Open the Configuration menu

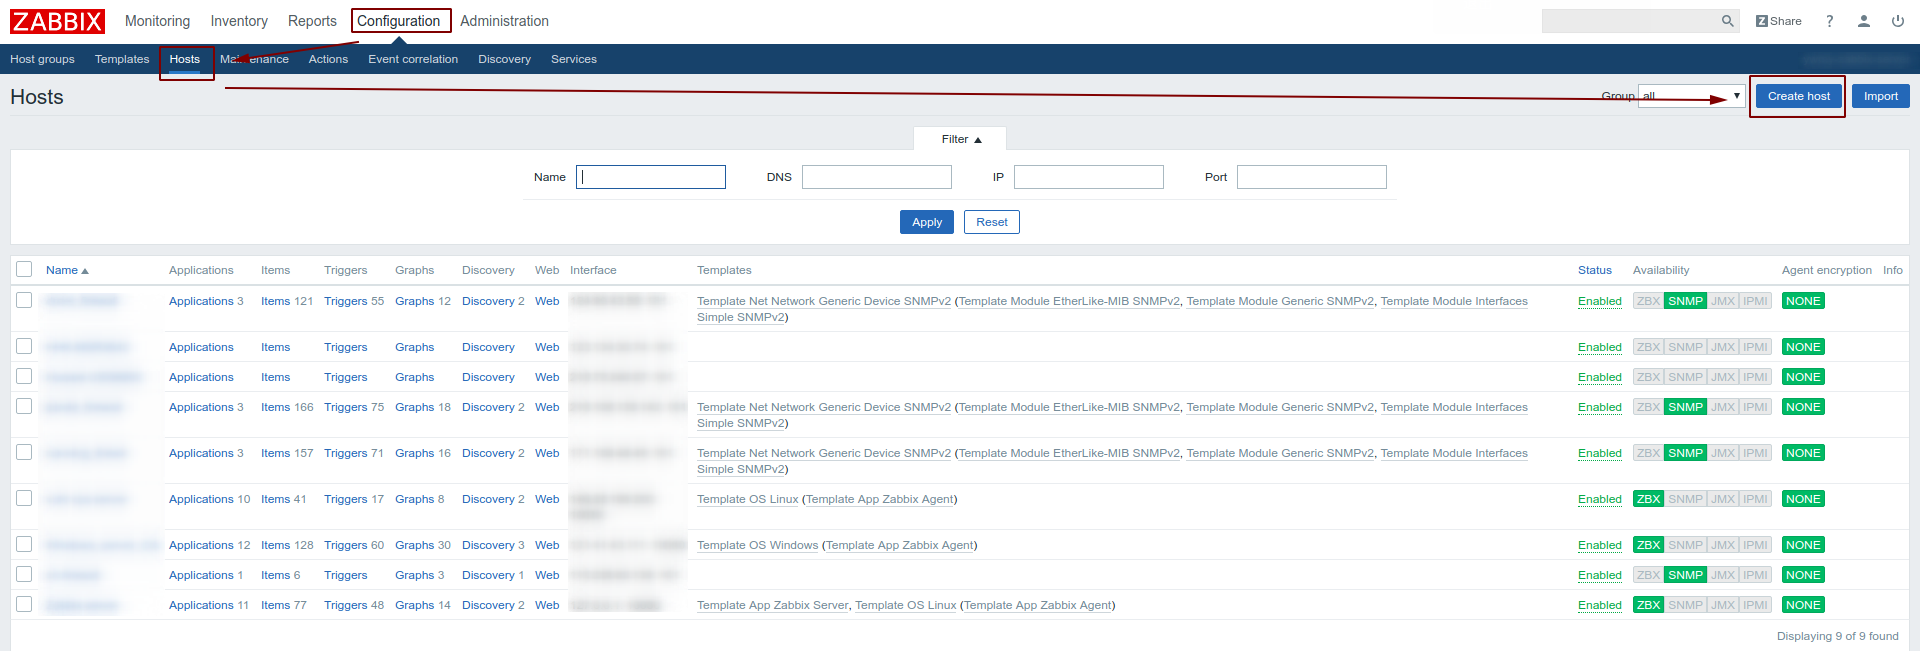399,21
